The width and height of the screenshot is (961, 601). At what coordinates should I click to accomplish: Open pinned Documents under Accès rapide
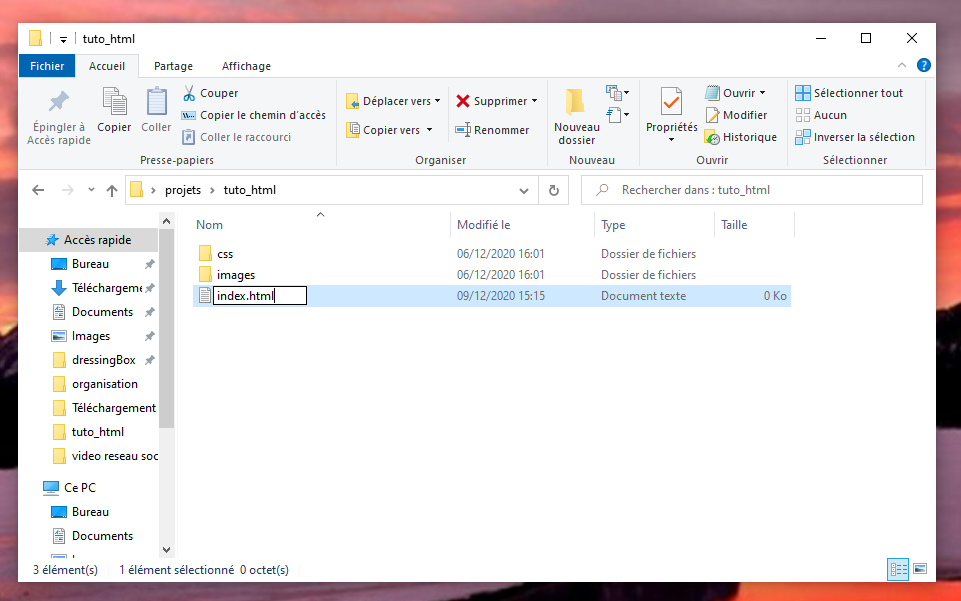coord(102,312)
